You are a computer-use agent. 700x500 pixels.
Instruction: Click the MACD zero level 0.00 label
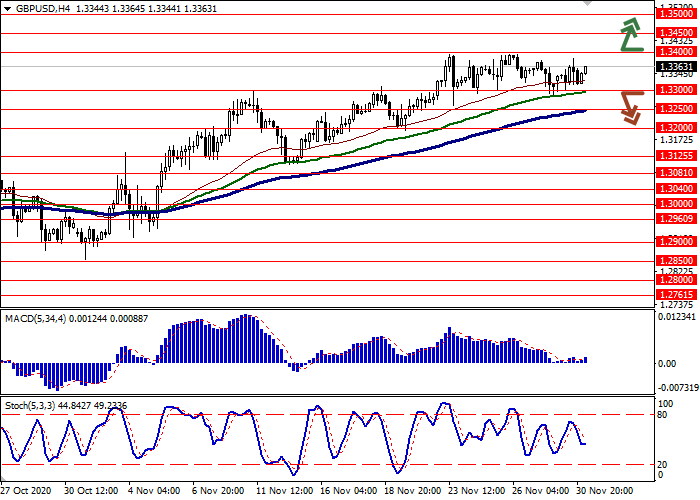667,364
